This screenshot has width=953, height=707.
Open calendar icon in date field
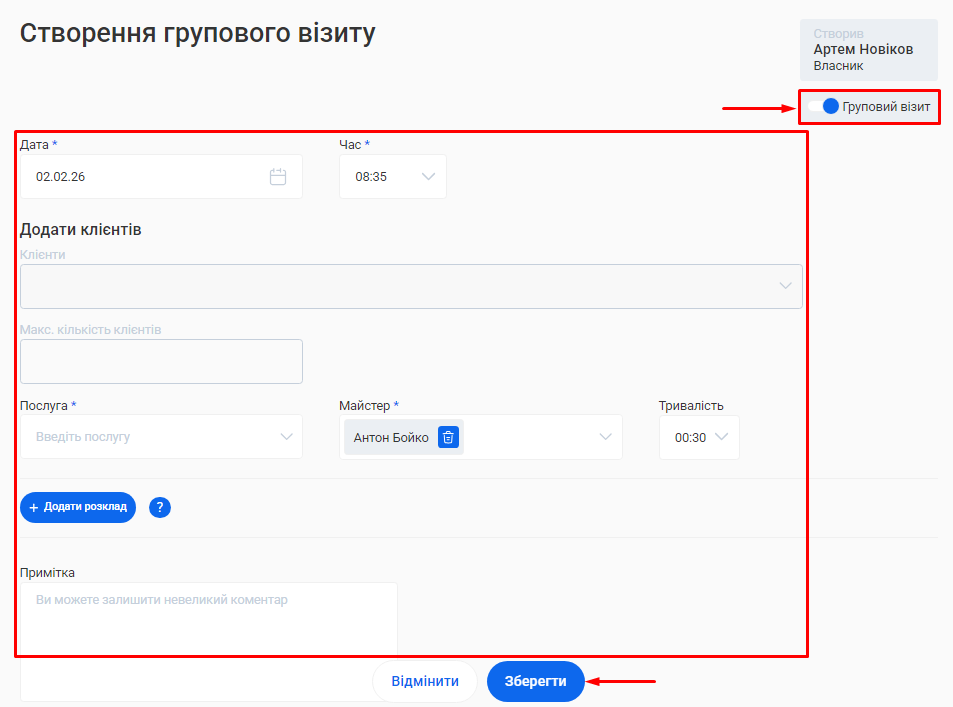click(x=278, y=177)
